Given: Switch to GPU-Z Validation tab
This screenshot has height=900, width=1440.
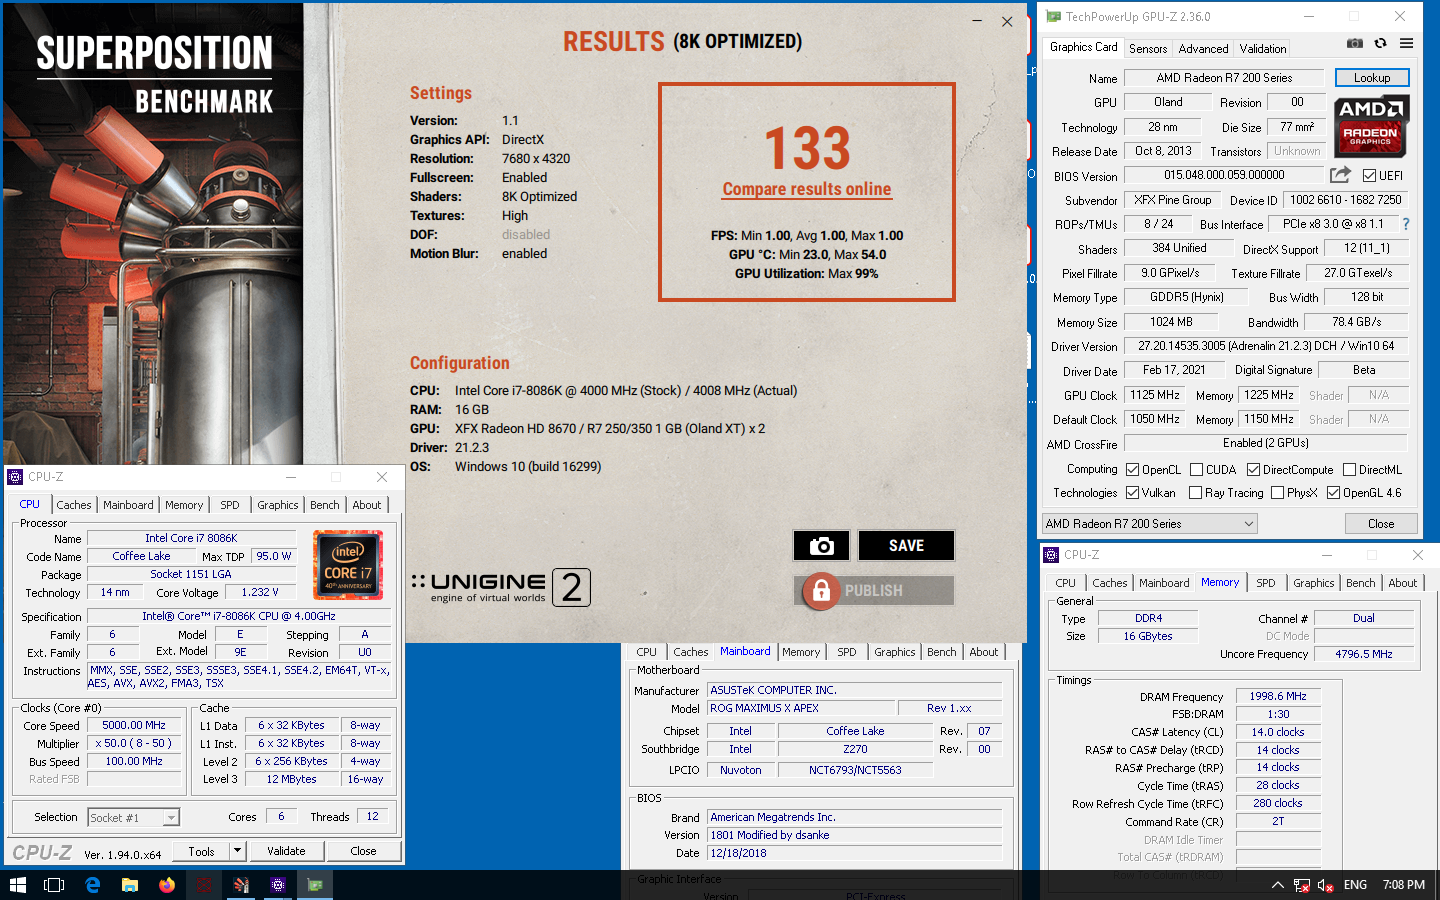Looking at the screenshot, I should 1263,48.
